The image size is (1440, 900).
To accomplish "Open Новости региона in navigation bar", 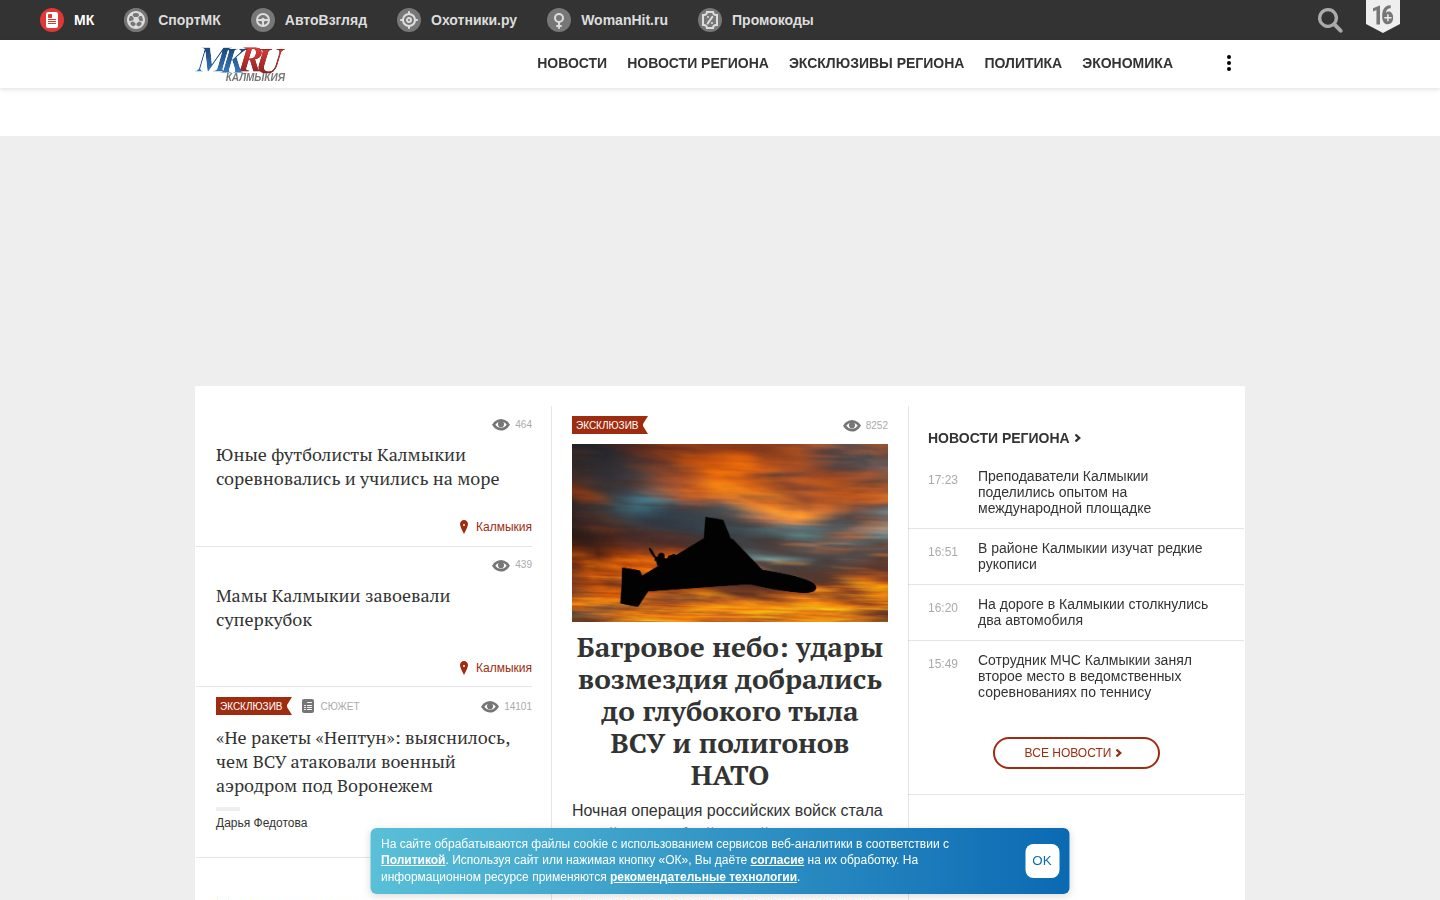I will [x=698, y=63].
